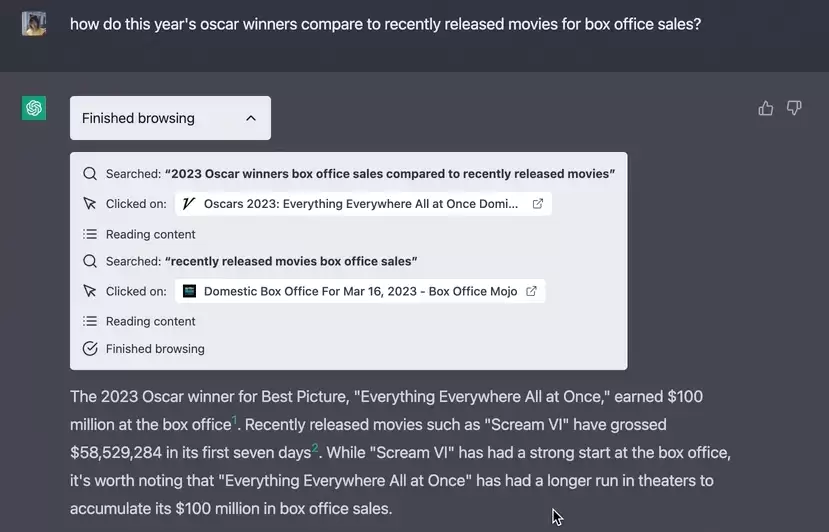
Task: Click the cursor icon beside second Clicked on
Action: point(90,291)
